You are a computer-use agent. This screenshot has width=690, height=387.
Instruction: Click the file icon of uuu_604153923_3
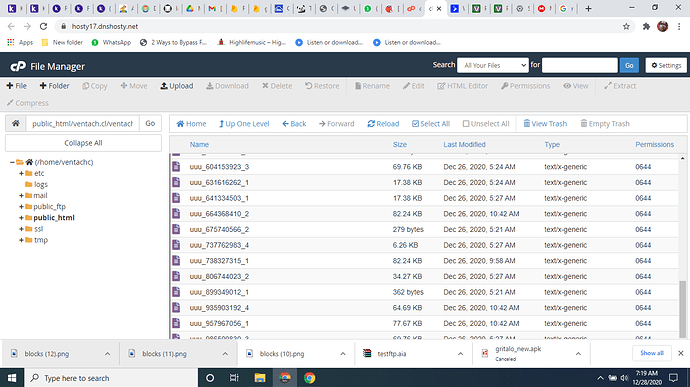(176, 167)
